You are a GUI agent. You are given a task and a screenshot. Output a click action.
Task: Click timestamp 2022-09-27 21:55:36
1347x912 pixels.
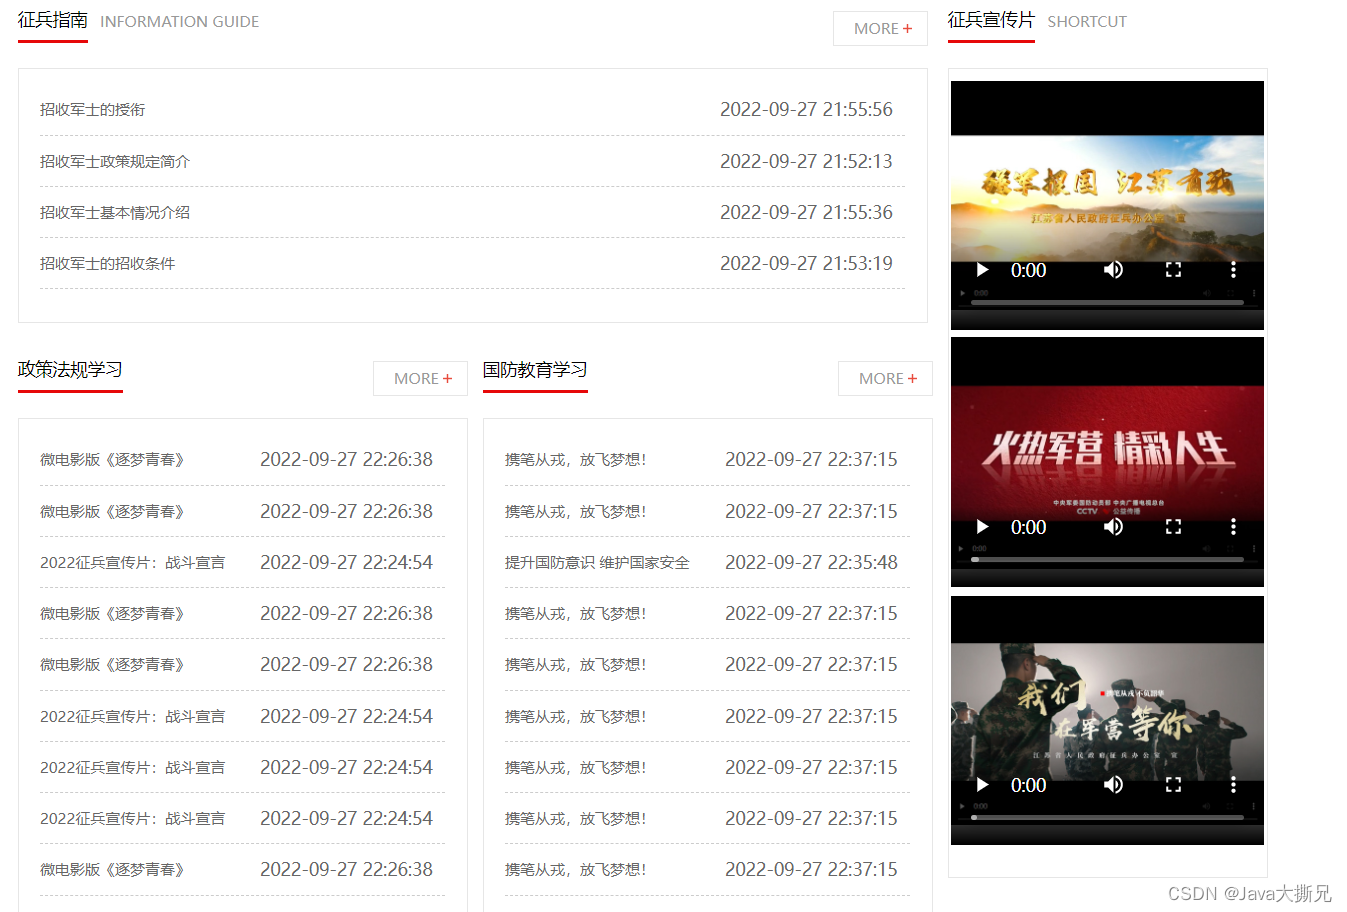coord(806,212)
